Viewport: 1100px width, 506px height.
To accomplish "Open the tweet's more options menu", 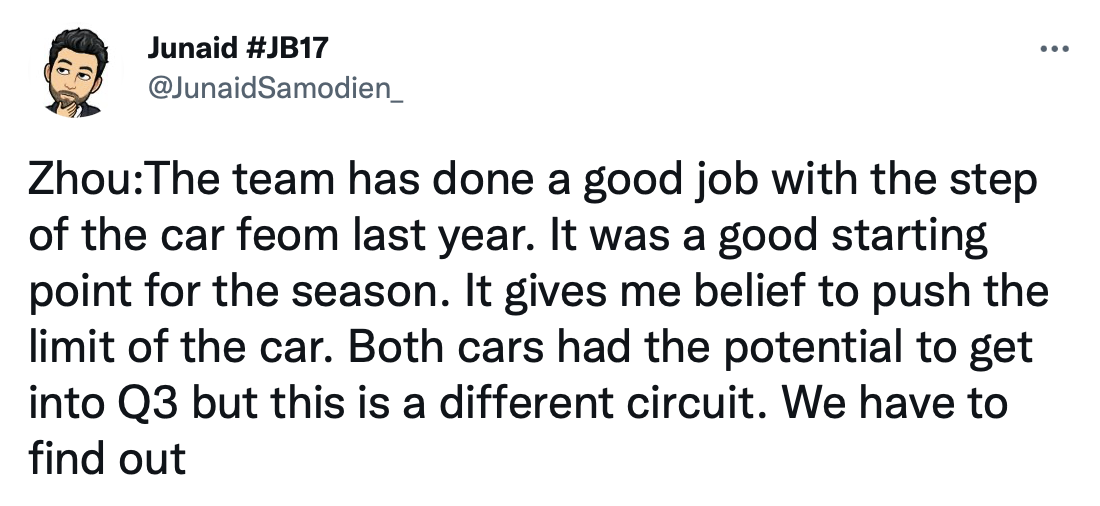I will click(1054, 48).
